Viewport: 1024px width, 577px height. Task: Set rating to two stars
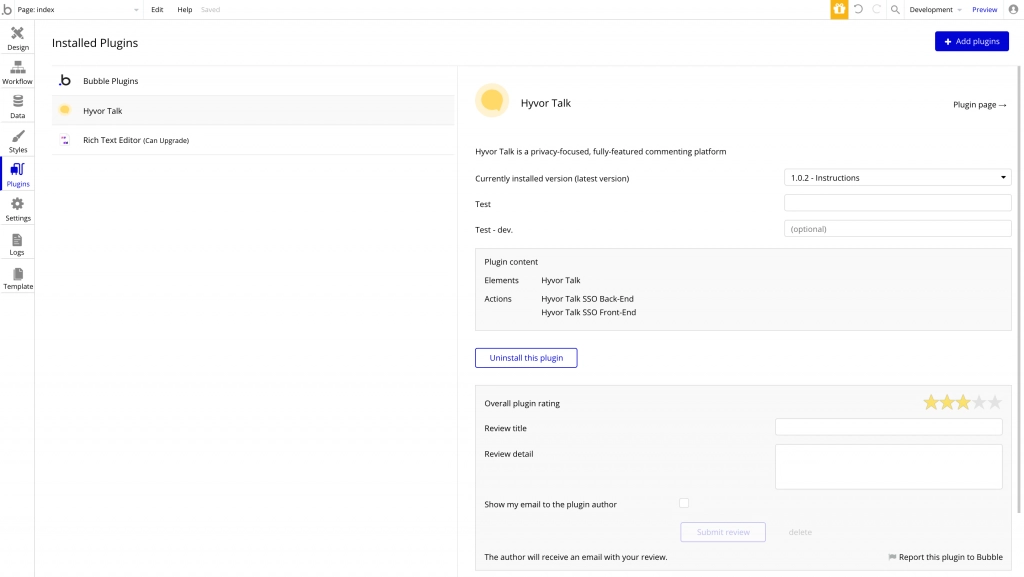[x=947, y=402]
